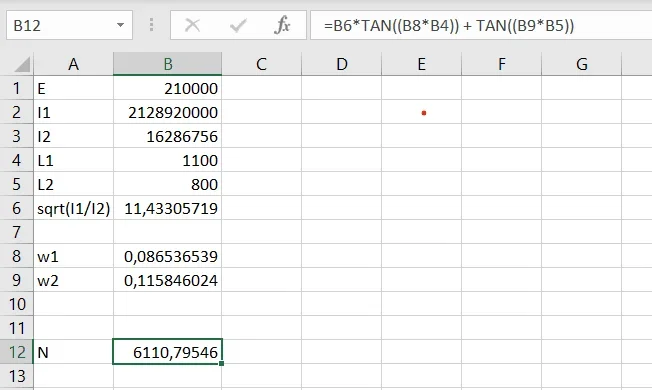Select row 5 header
Screen dimensions: 652x390
pos(17,184)
